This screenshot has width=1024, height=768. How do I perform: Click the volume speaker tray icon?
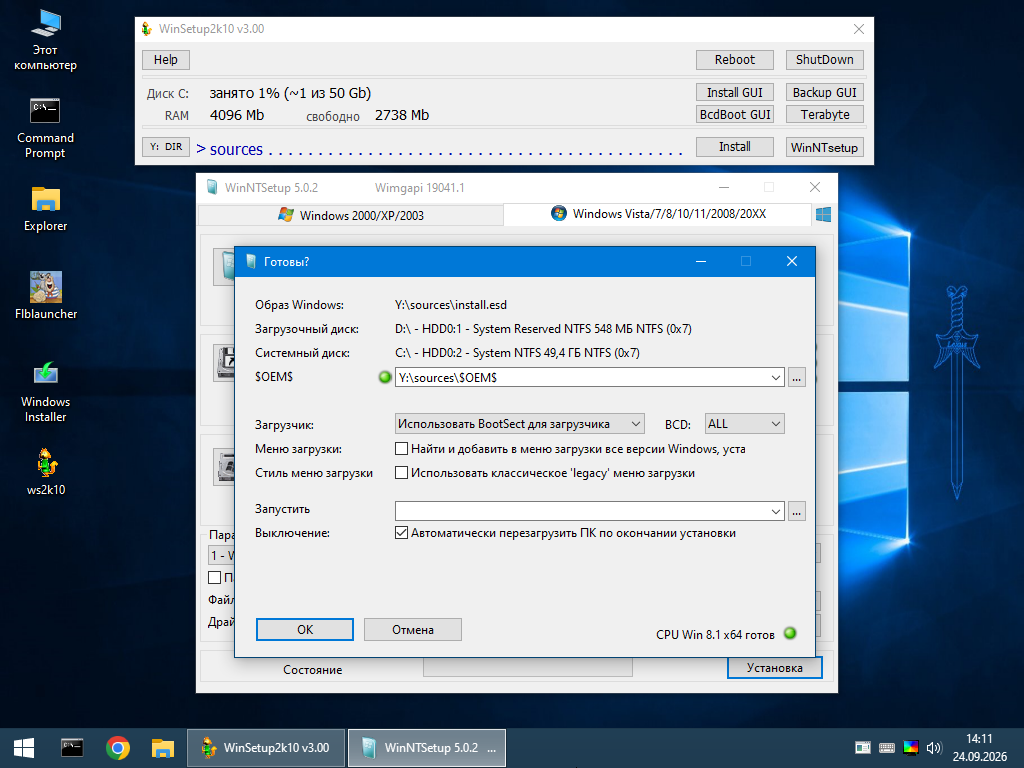pos(934,748)
